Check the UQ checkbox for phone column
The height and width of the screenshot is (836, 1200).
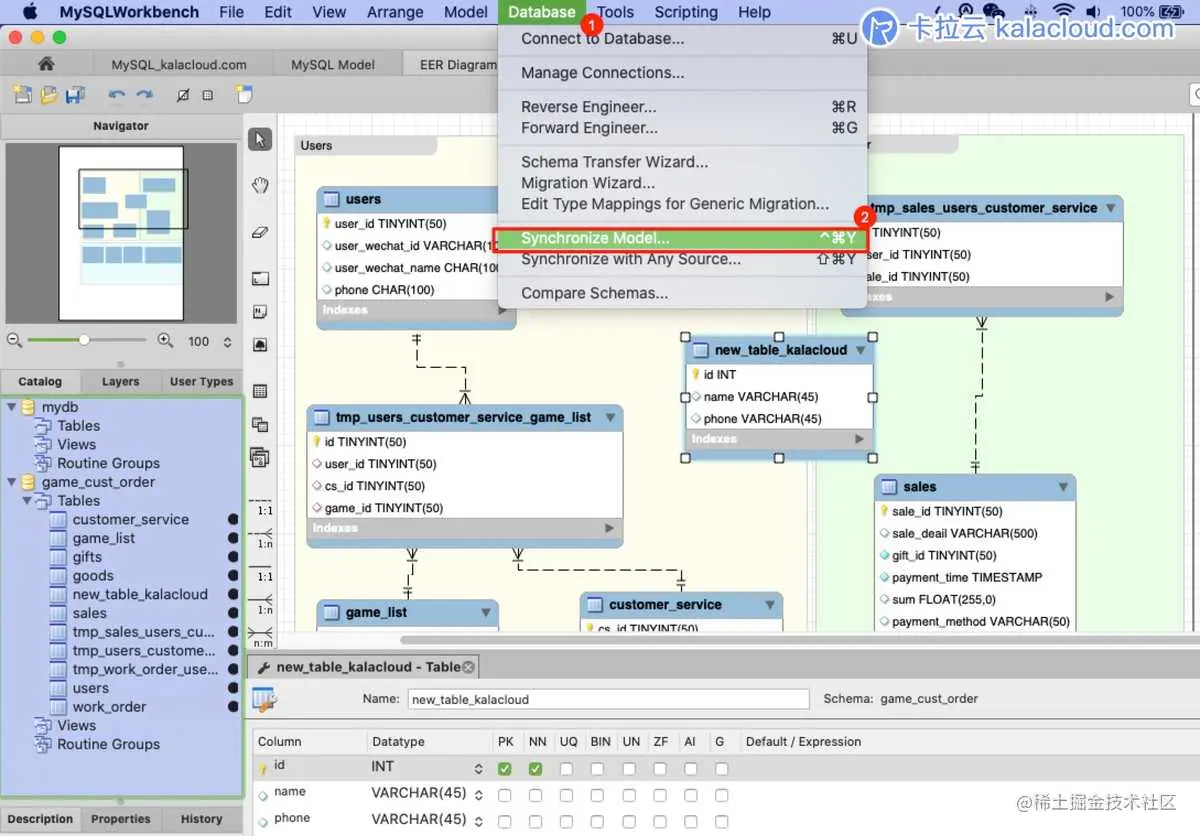click(567, 822)
